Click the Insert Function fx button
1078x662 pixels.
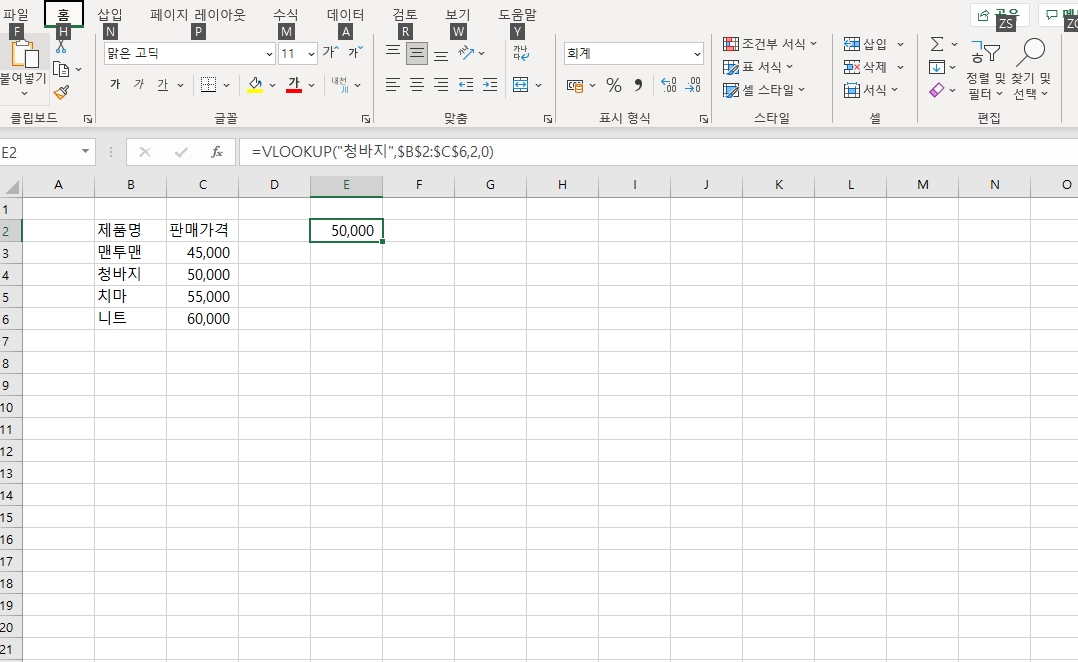(217, 152)
